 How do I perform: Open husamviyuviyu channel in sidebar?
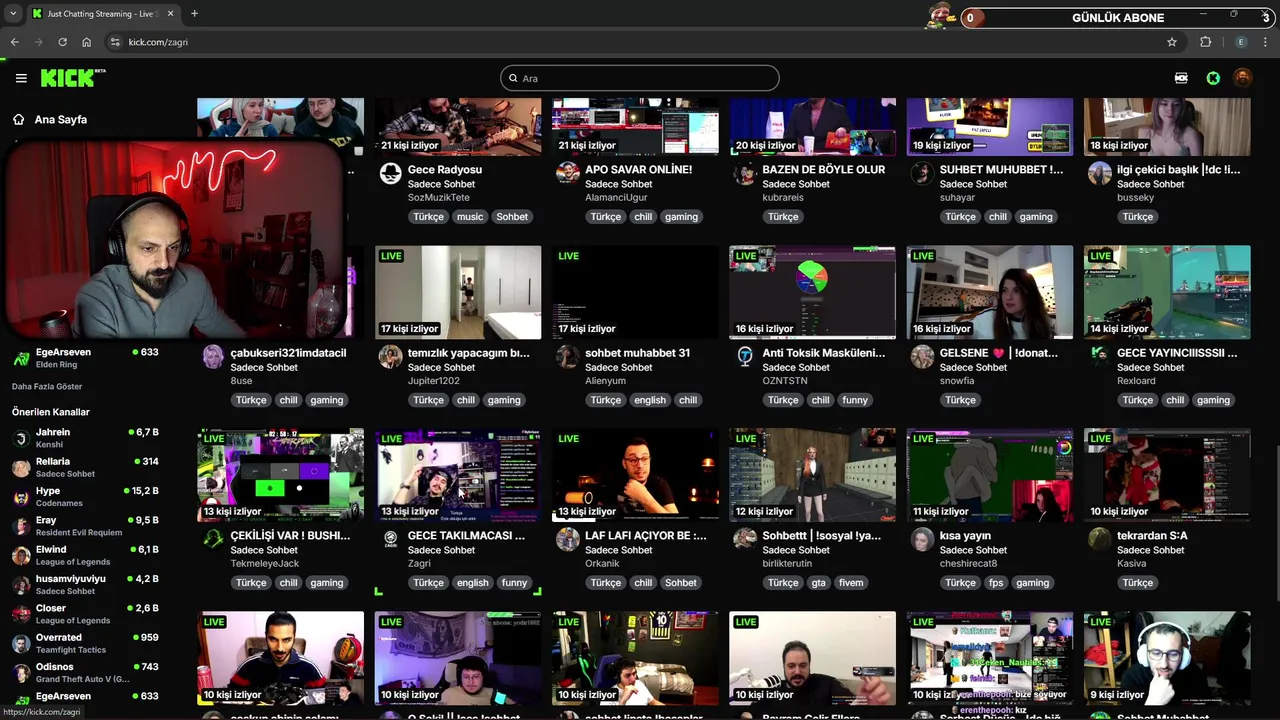tap(85, 585)
